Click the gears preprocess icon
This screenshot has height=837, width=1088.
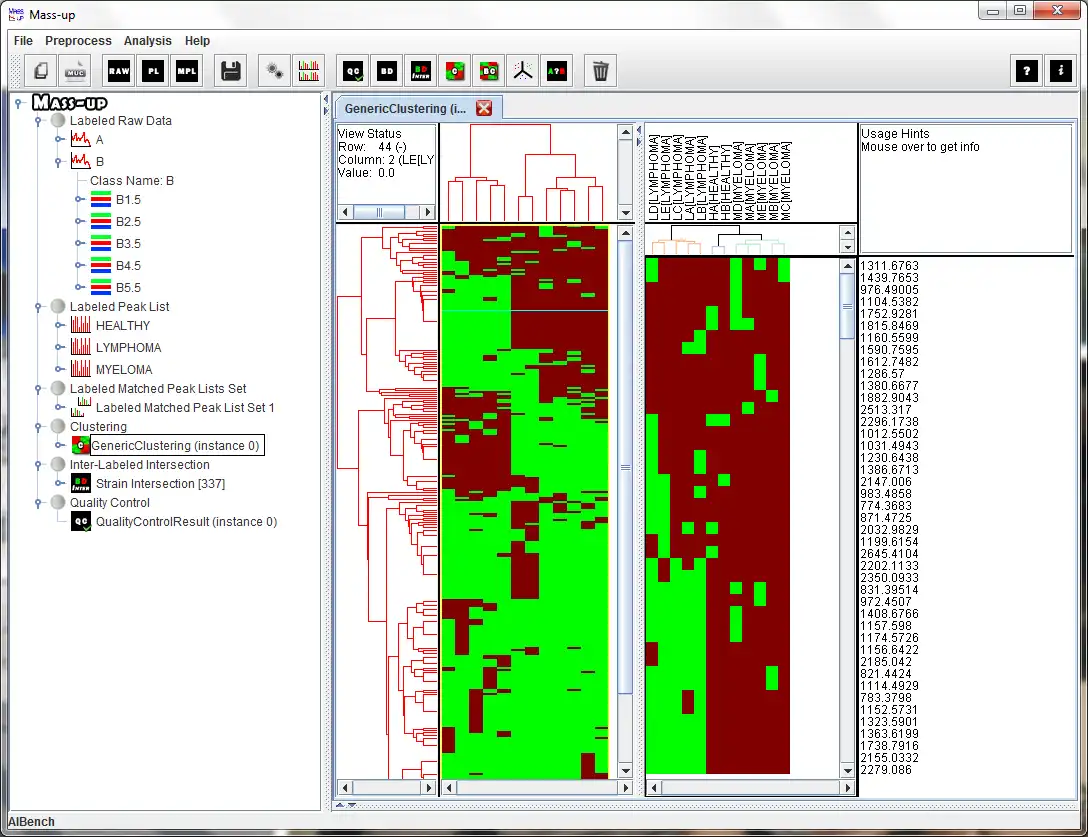275,71
